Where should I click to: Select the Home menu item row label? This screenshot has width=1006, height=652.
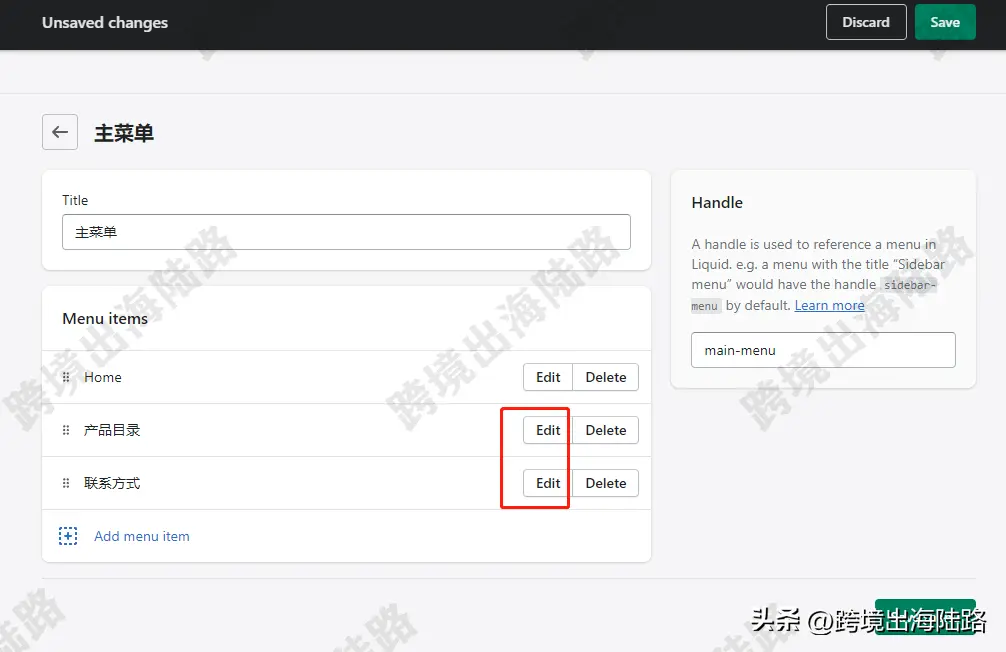tap(103, 377)
